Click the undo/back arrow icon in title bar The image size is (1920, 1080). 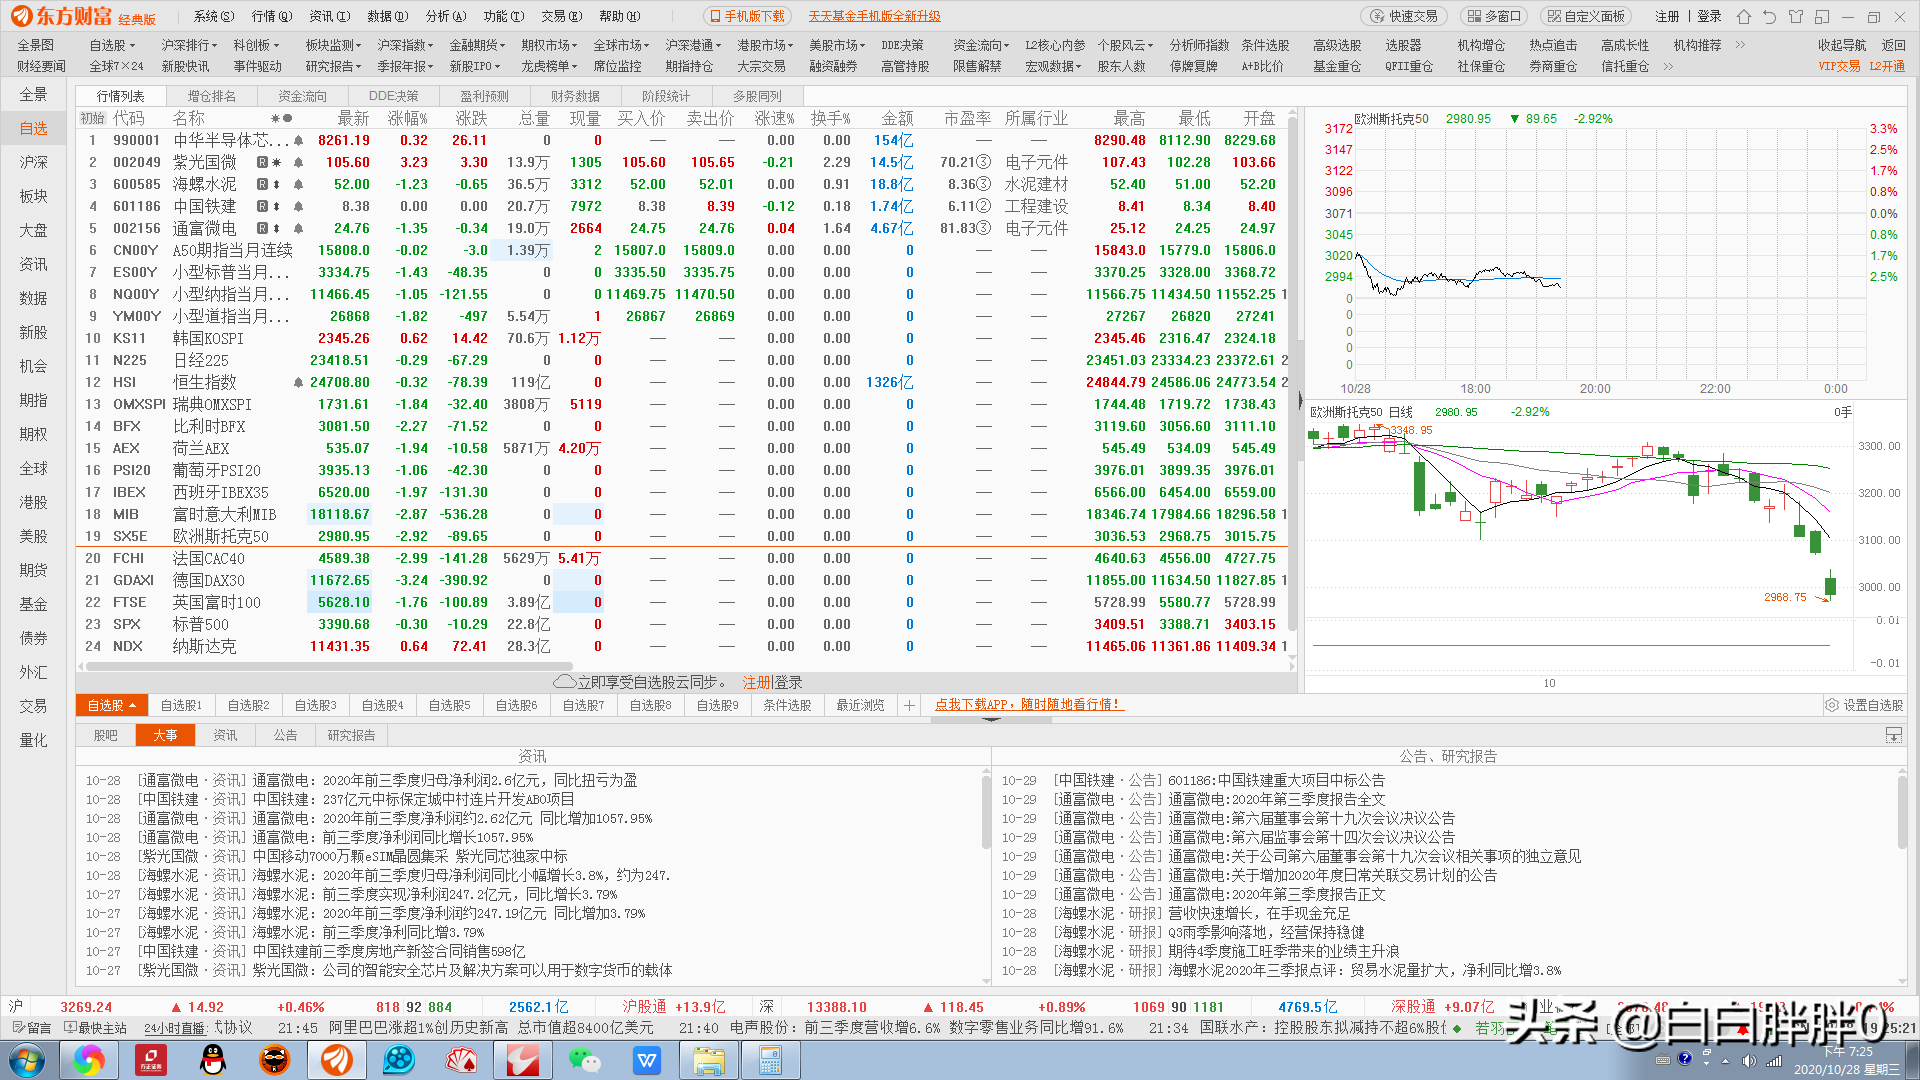[1770, 16]
